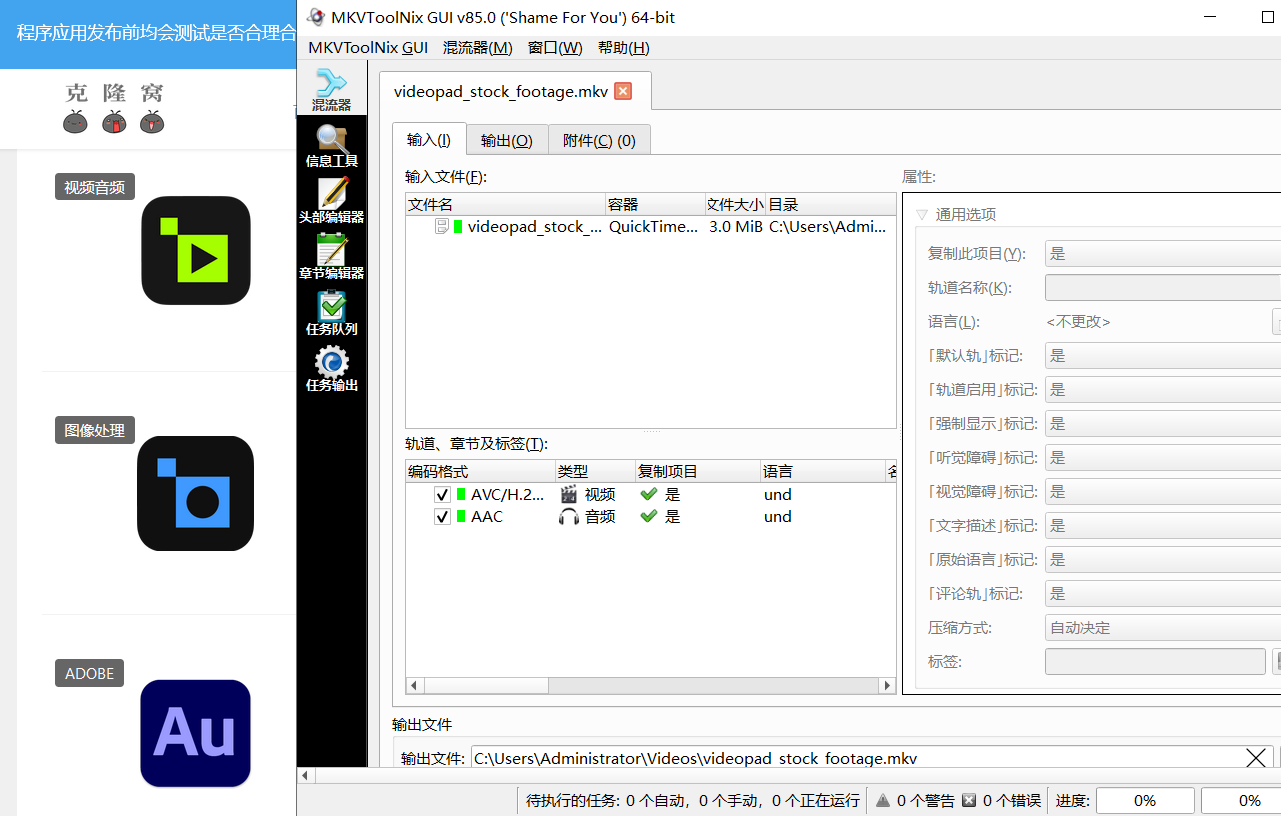Open the 信息工具 info tool
Image resolution: width=1281 pixels, height=816 pixels.
(x=331, y=146)
